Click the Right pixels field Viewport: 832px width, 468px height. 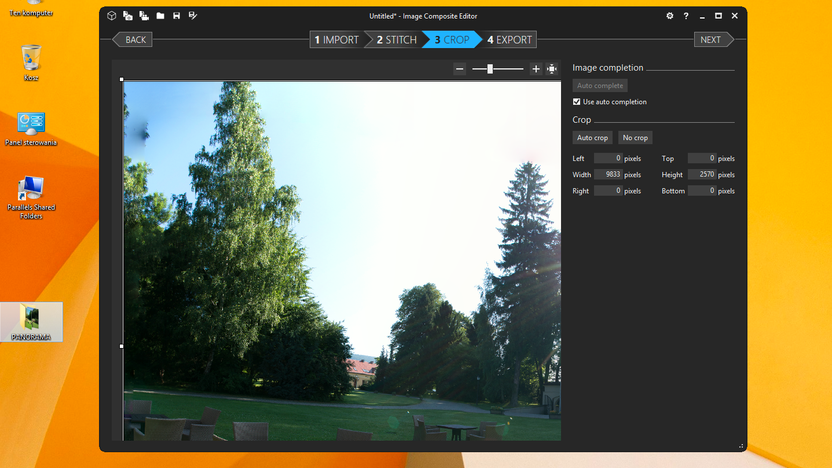pyautogui.click(x=608, y=190)
